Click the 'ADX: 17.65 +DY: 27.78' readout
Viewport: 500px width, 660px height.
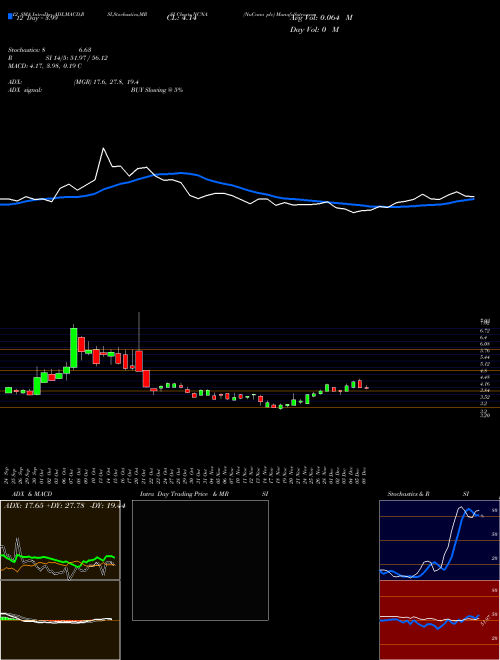tap(42, 506)
